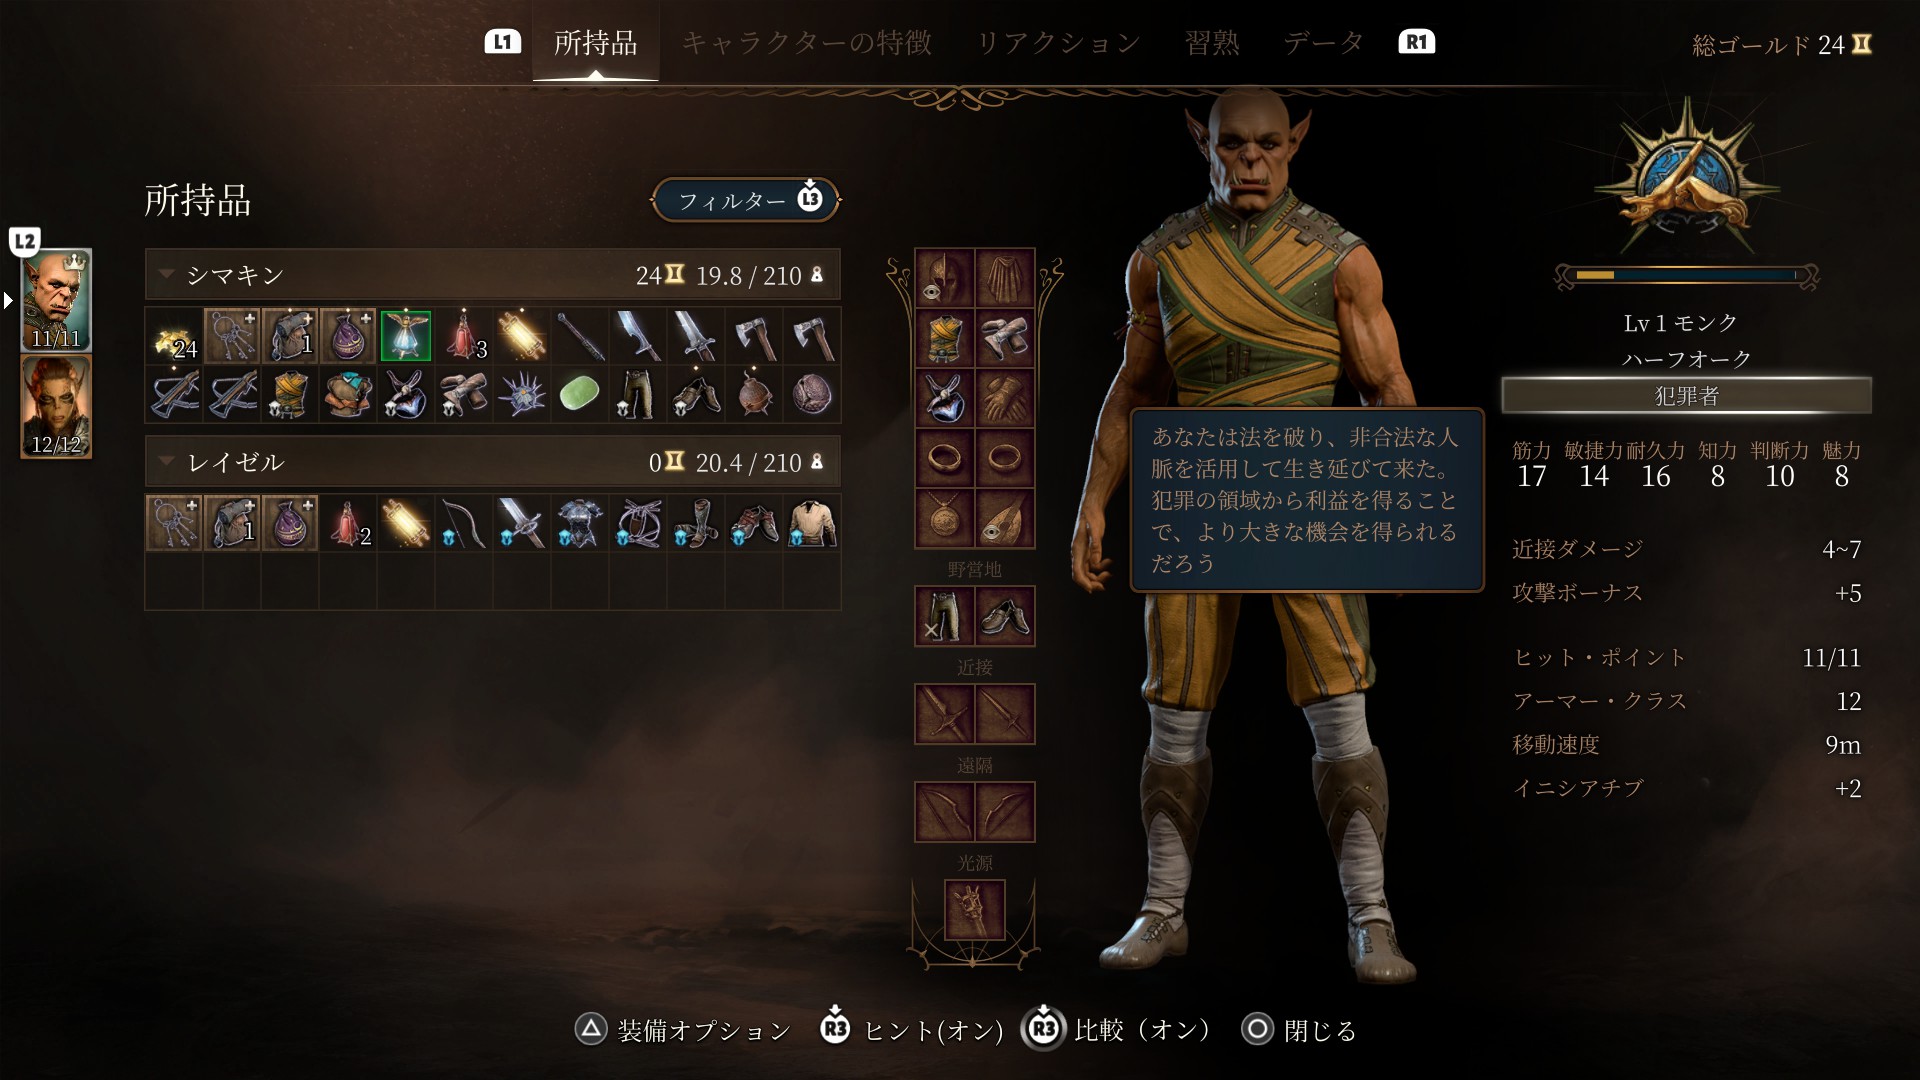Viewport: 1920px width, 1080px height.
Task: Open the フィルター filter dropdown
Action: pyautogui.click(x=746, y=200)
